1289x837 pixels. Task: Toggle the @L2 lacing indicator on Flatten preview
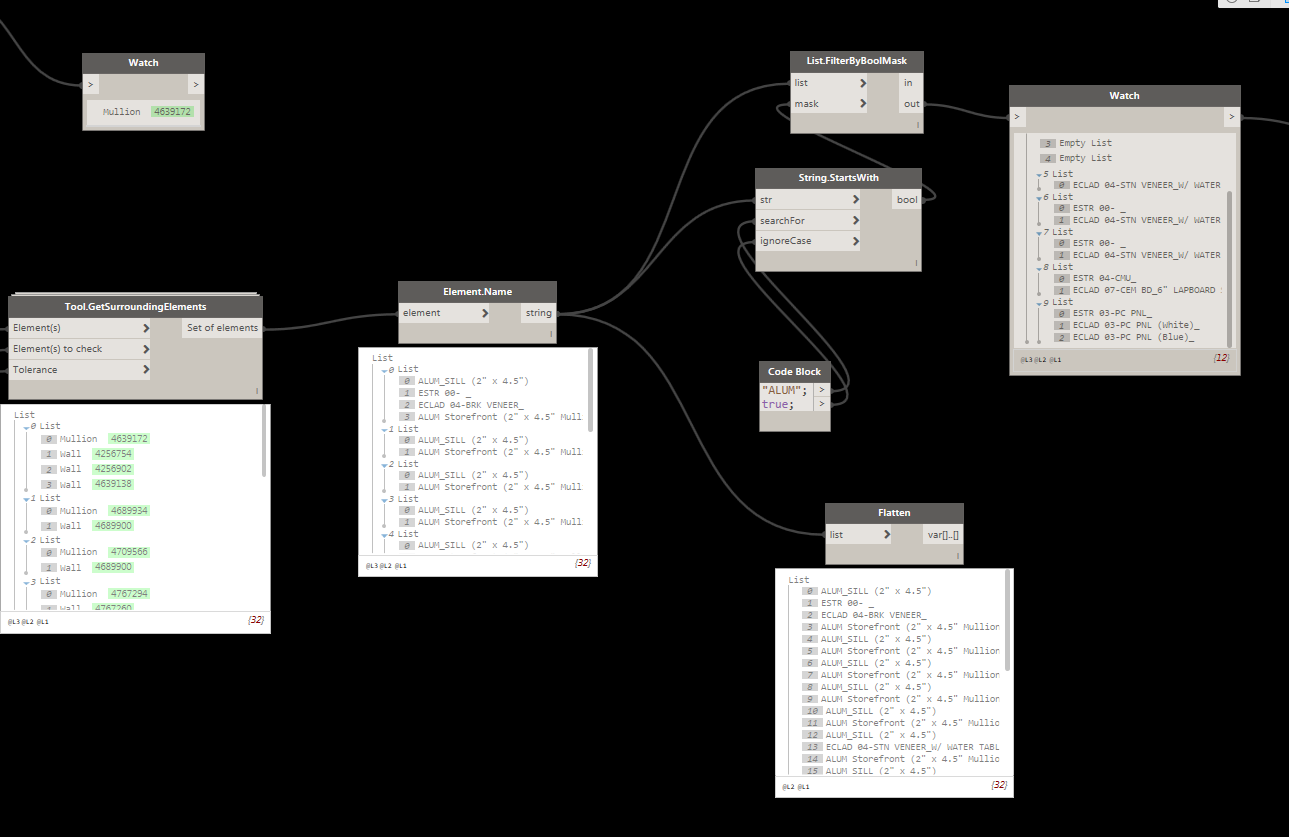coord(787,786)
